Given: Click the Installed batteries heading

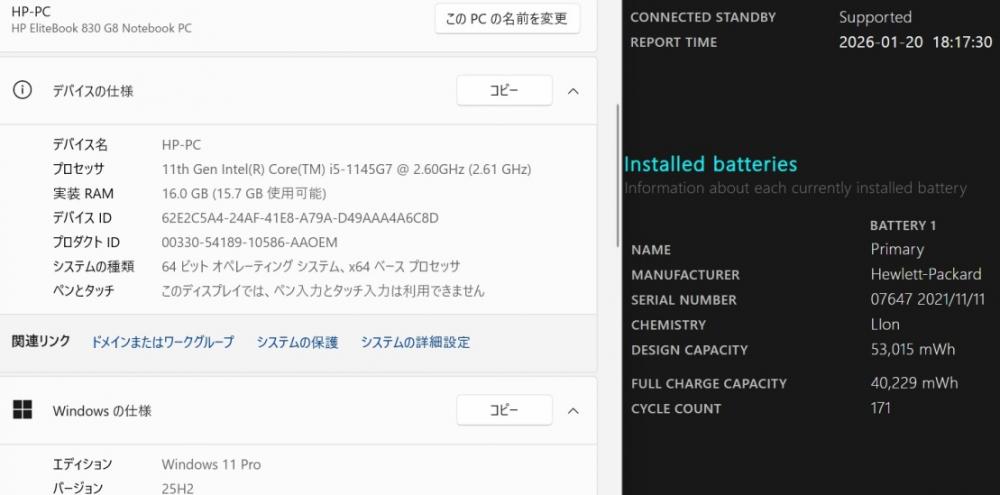Looking at the screenshot, I should 710,164.
